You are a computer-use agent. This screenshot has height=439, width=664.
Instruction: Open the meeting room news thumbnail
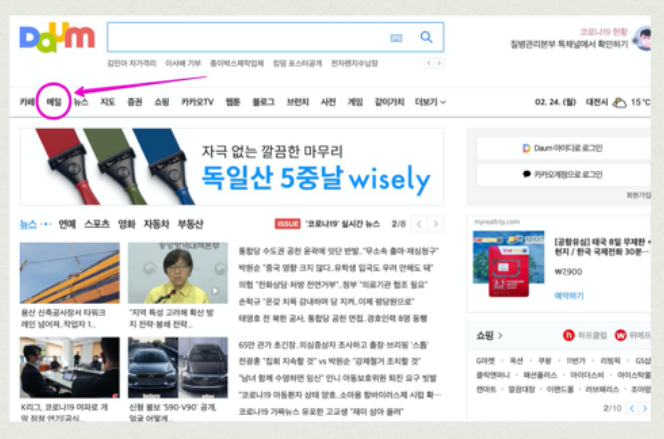click(69, 368)
